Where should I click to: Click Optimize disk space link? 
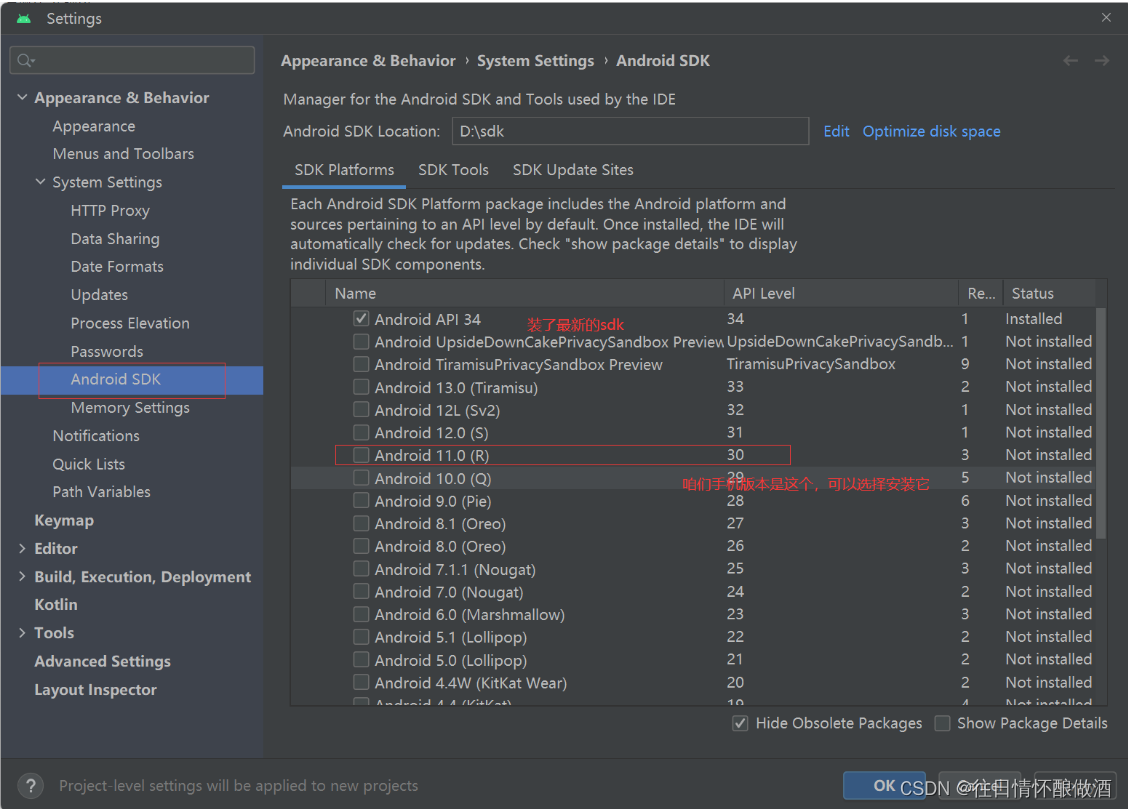click(x=932, y=132)
